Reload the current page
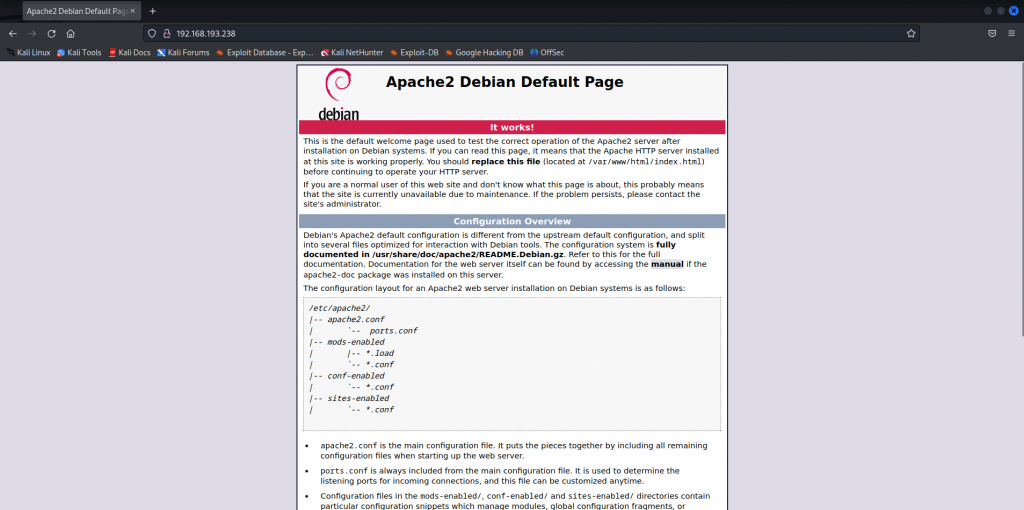1024x510 pixels. pyautogui.click(x=52, y=33)
